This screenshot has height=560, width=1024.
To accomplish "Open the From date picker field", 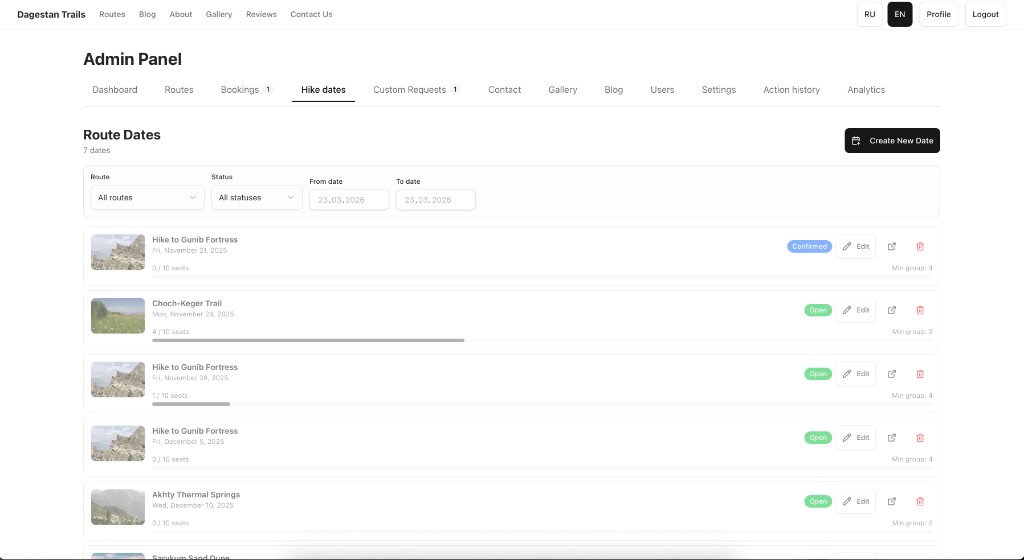I will pos(348,200).
